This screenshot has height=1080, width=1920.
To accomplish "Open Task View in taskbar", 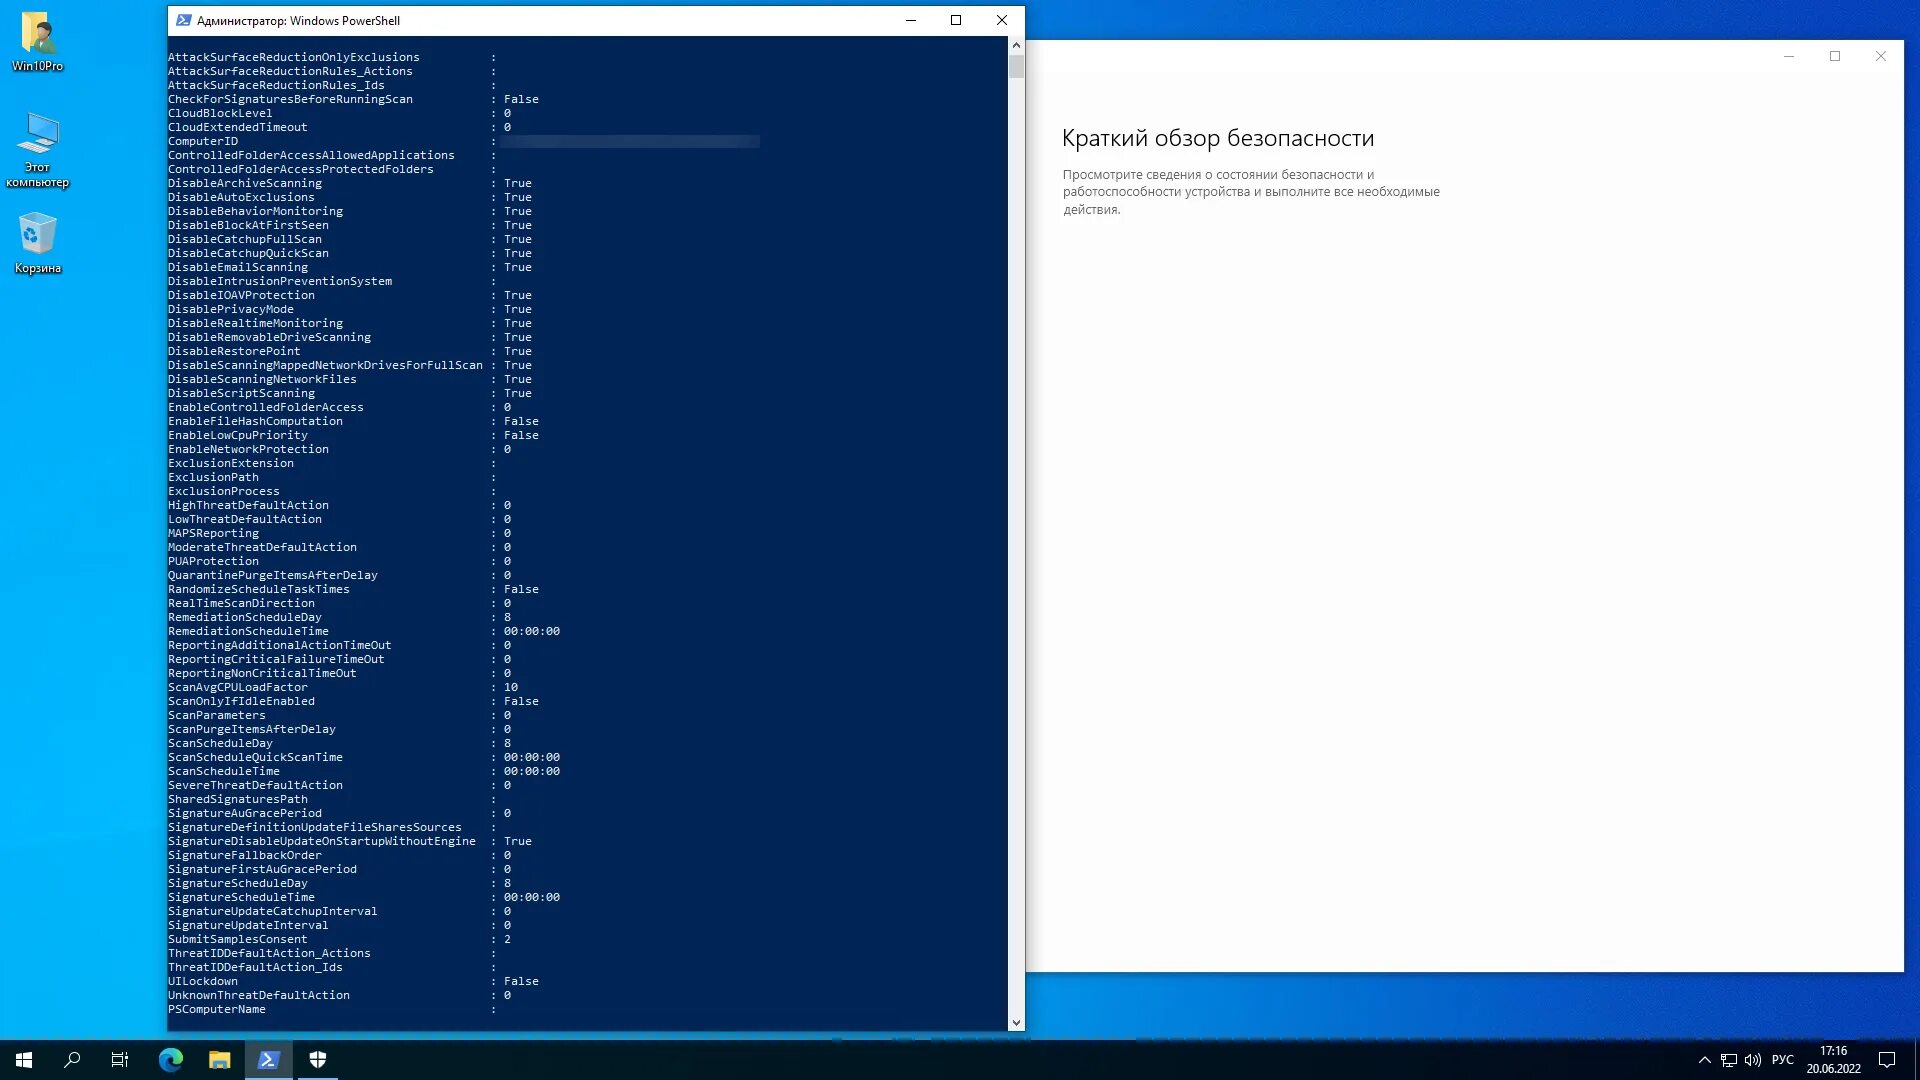I will pos(120,1060).
